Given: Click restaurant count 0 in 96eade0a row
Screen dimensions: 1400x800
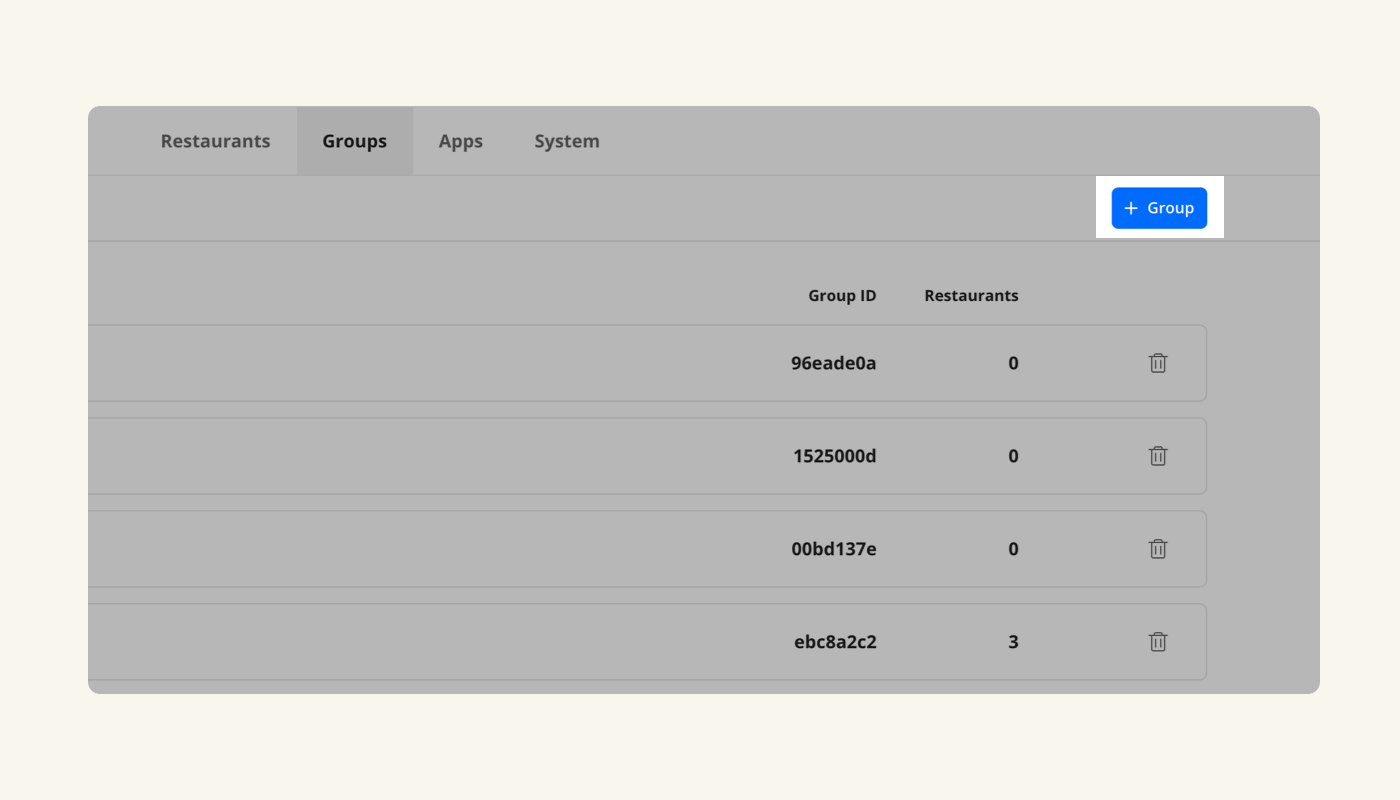Looking at the screenshot, I should [1013, 363].
